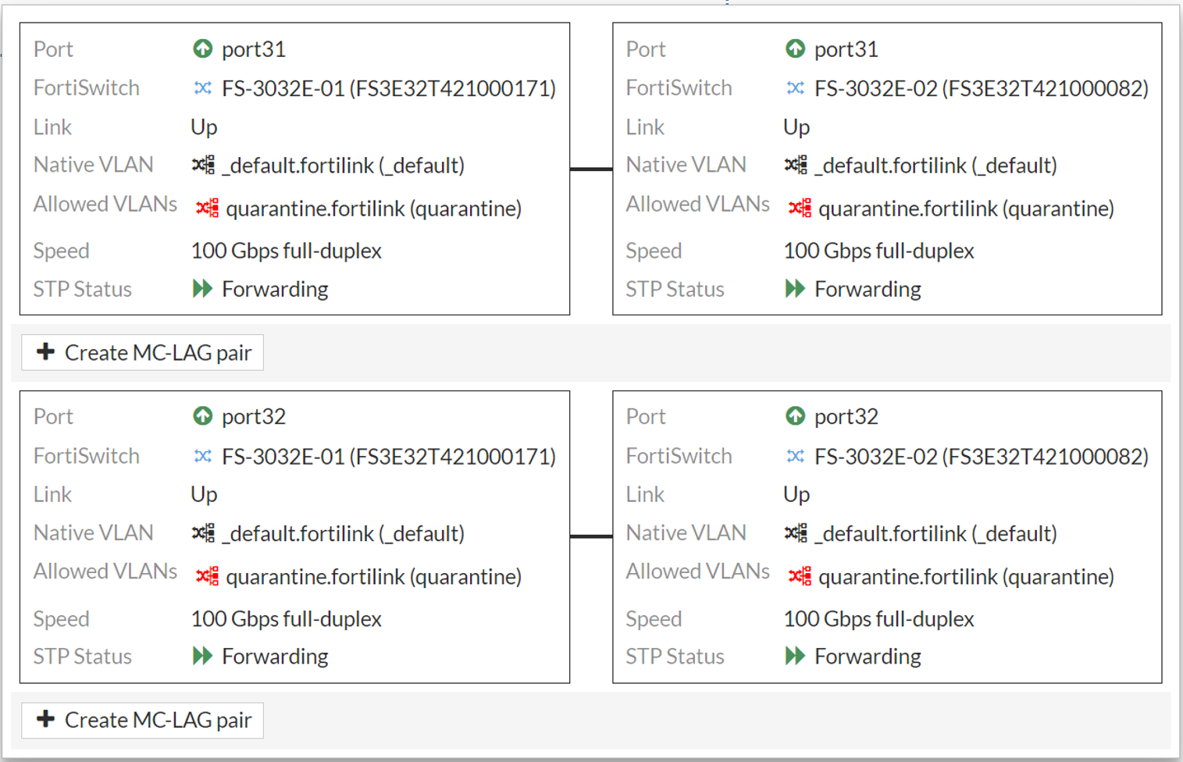1183x762 pixels.
Task: Click the upper Create MC-LAG pair button
Action: tap(141, 352)
